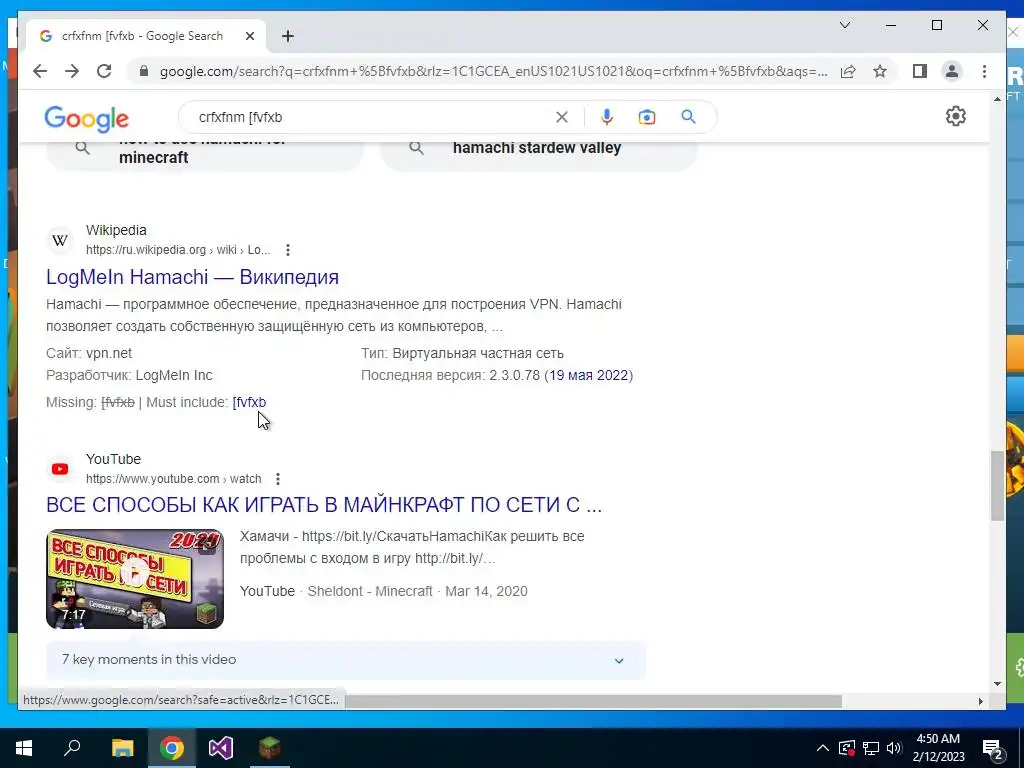1024x768 pixels.
Task: Open the volume control in tray
Action: (895, 748)
